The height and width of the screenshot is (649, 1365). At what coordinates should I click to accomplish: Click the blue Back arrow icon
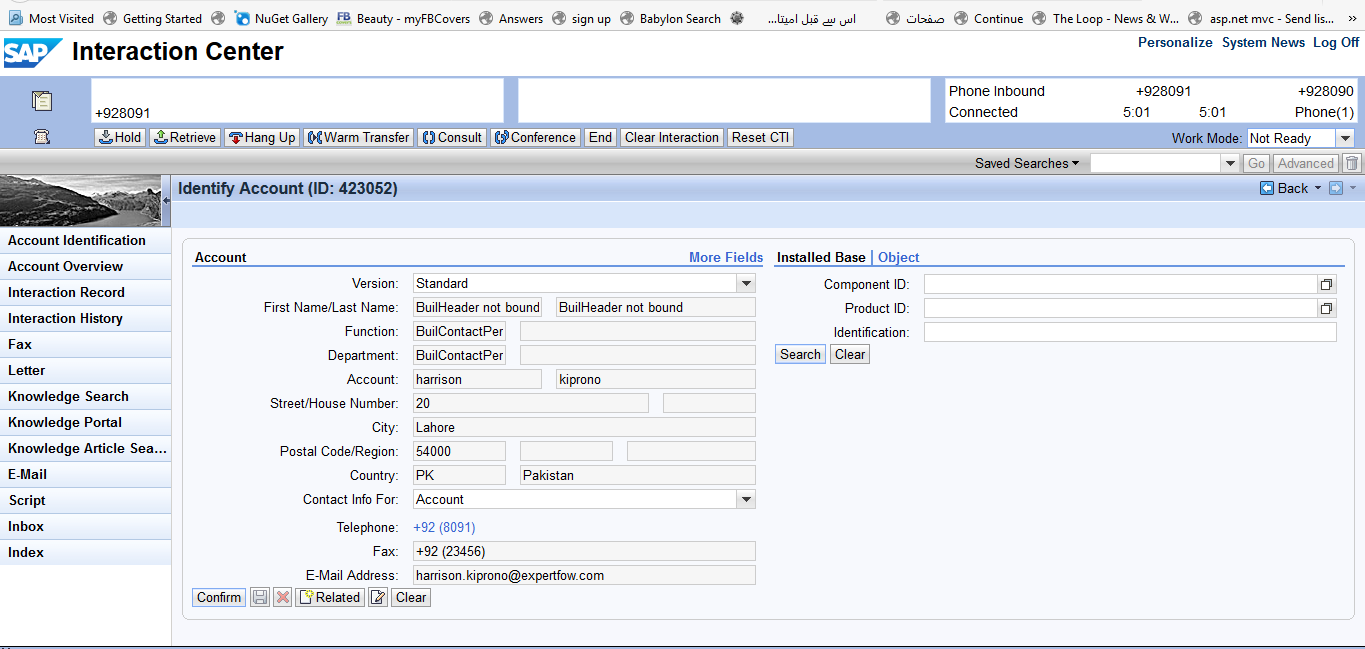click(1267, 188)
